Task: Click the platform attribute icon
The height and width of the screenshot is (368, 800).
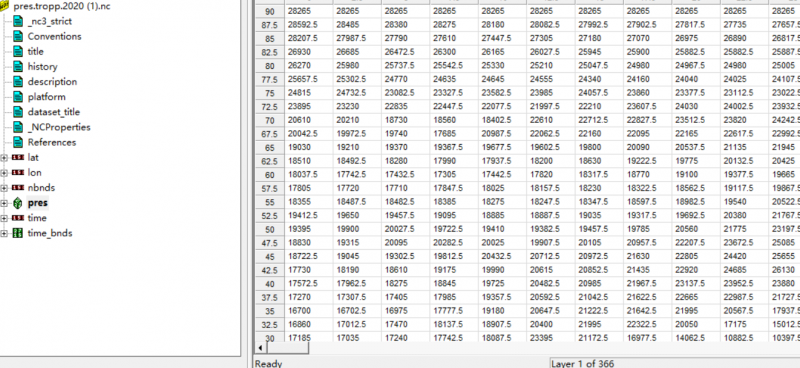Action: coord(18,97)
